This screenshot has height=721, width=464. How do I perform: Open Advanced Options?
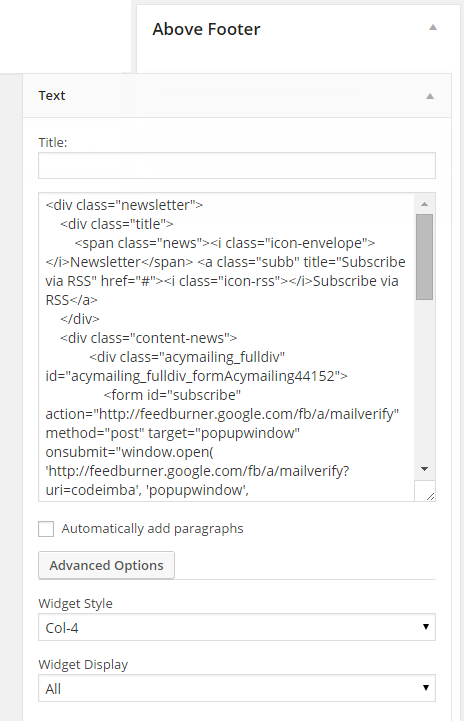(106, 565)
